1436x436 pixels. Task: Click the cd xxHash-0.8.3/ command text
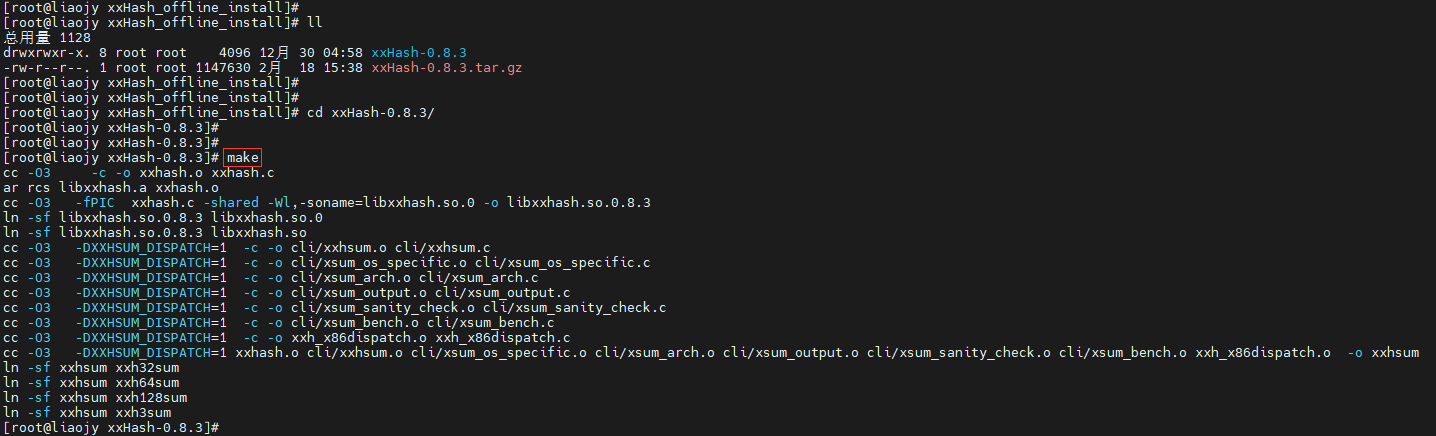[370, 112]
